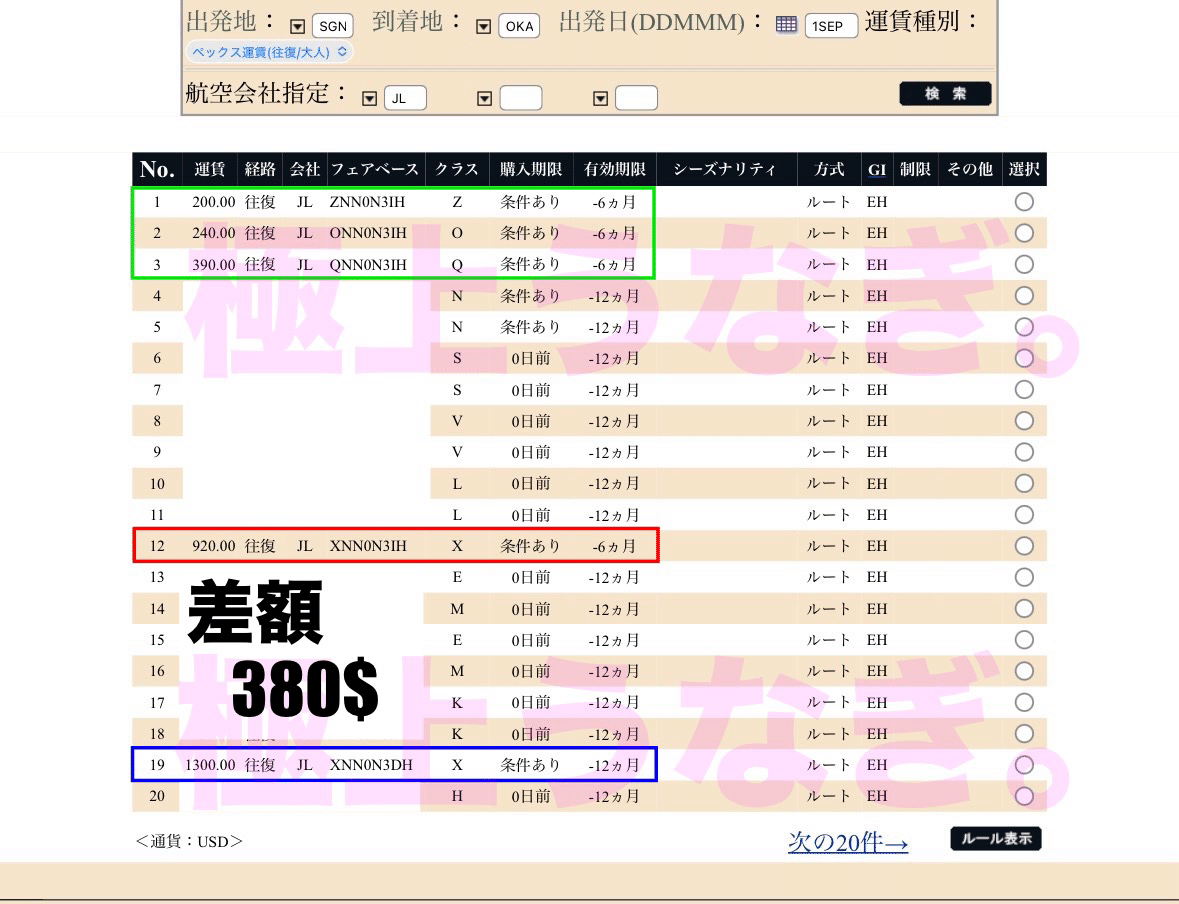Screen dimensions: 1179x904
Task: Click the 1300.00 fare amount
Action: [211, 765]
